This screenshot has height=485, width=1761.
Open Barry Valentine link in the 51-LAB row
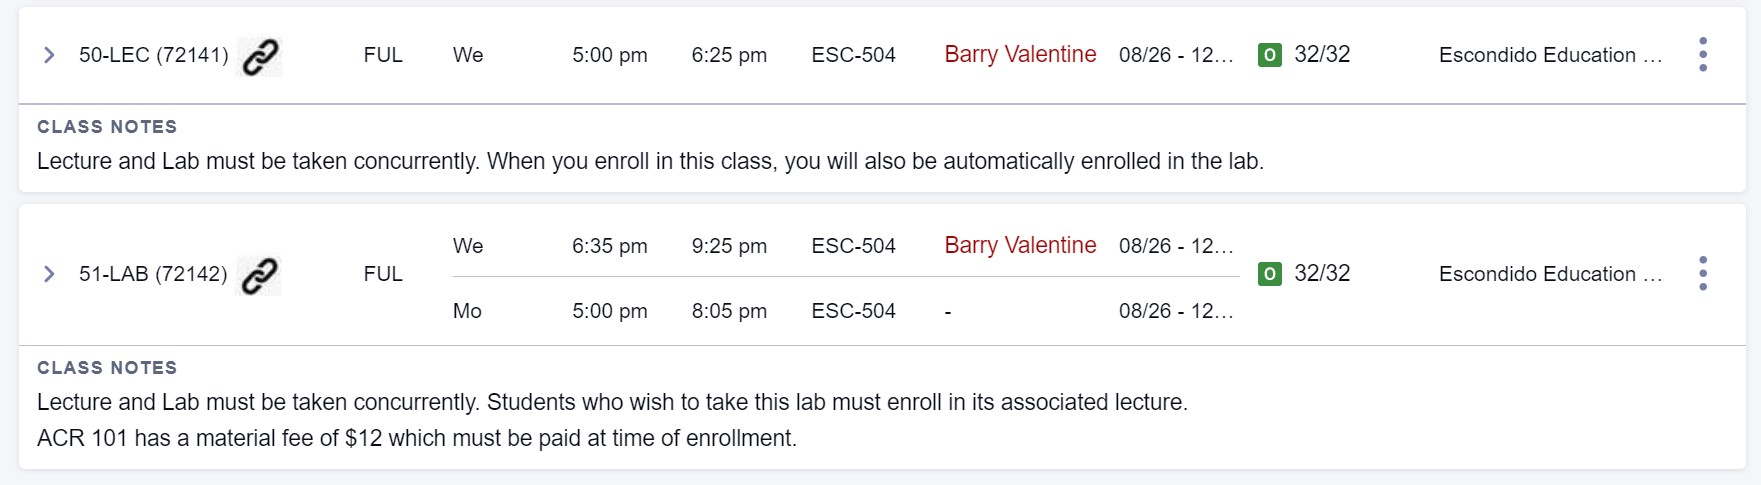click(1020, 246)
